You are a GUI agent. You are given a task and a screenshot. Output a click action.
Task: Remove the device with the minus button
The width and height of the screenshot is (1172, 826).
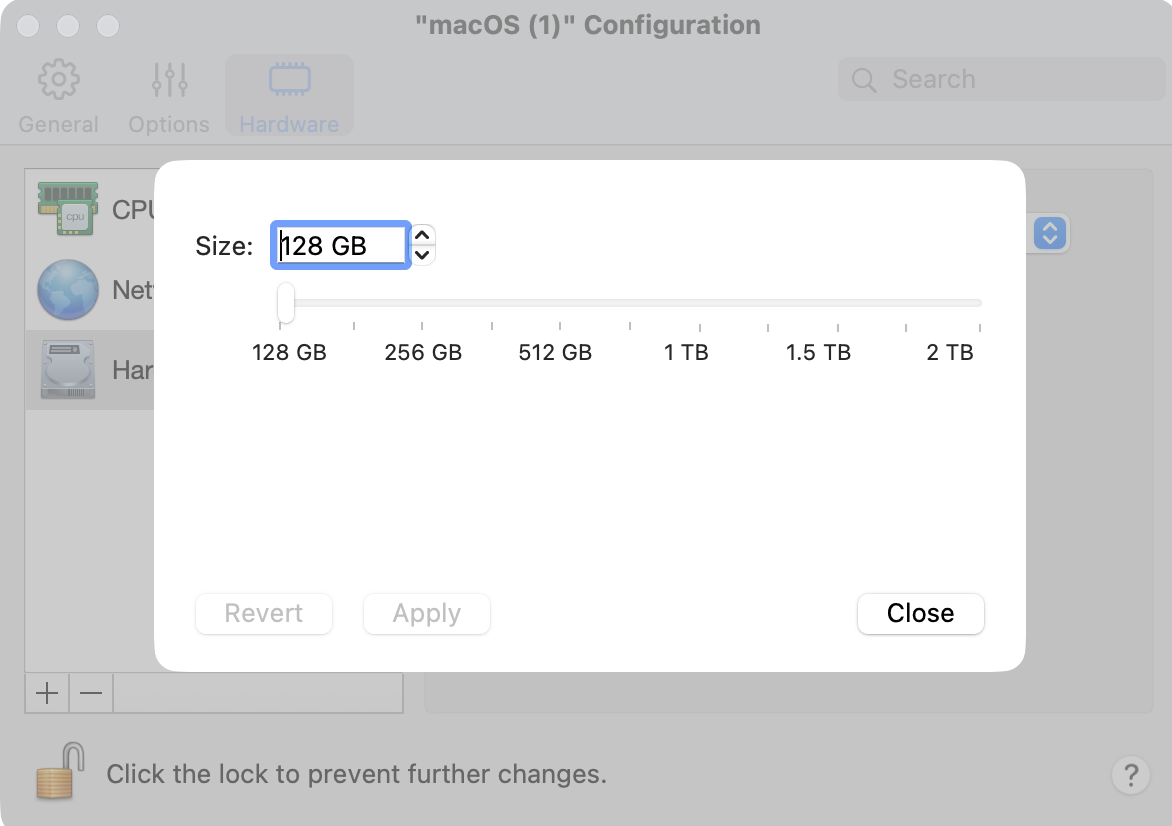[91, 693]
